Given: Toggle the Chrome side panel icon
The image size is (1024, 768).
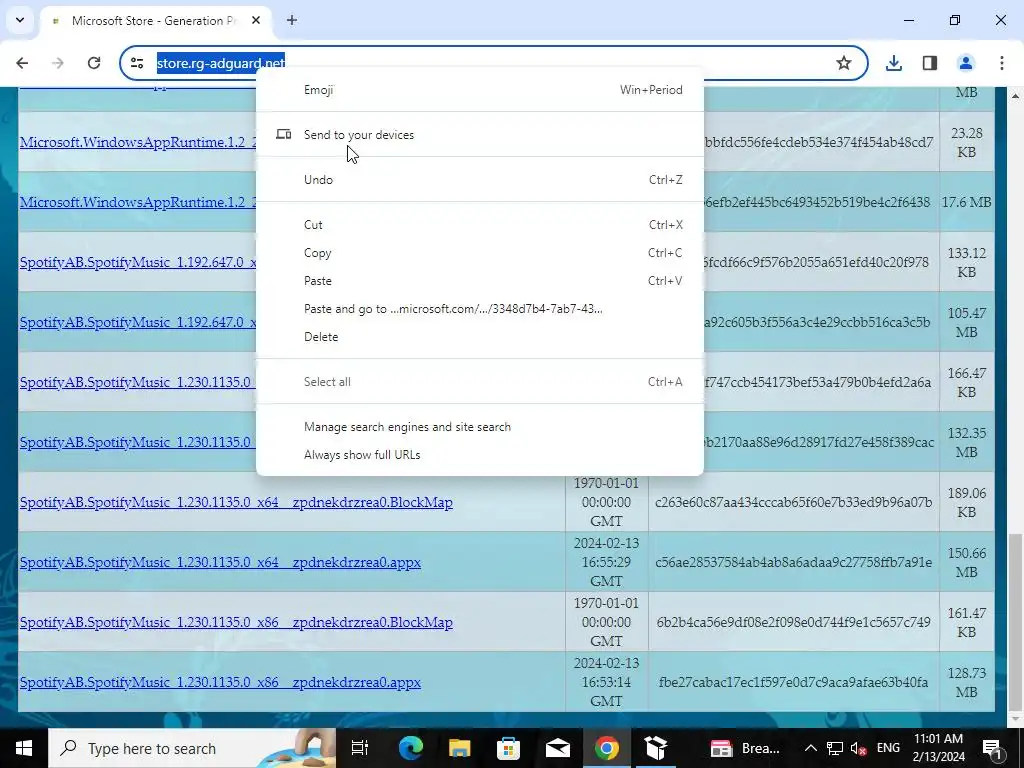Looking at the screenshot, I should 929,63.
